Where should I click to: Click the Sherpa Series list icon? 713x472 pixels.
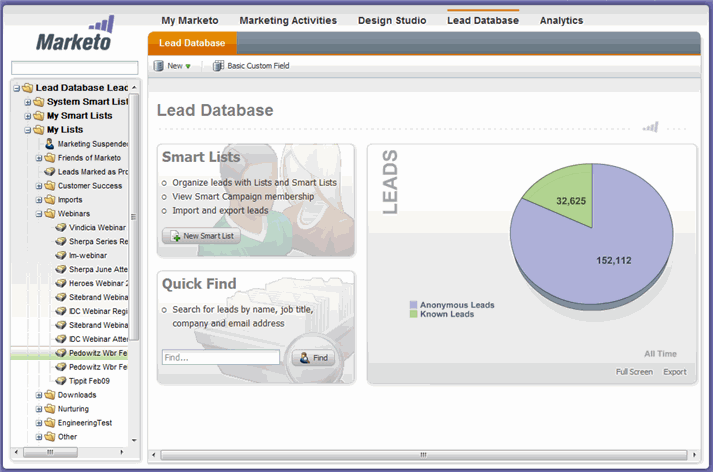point(60,241)
